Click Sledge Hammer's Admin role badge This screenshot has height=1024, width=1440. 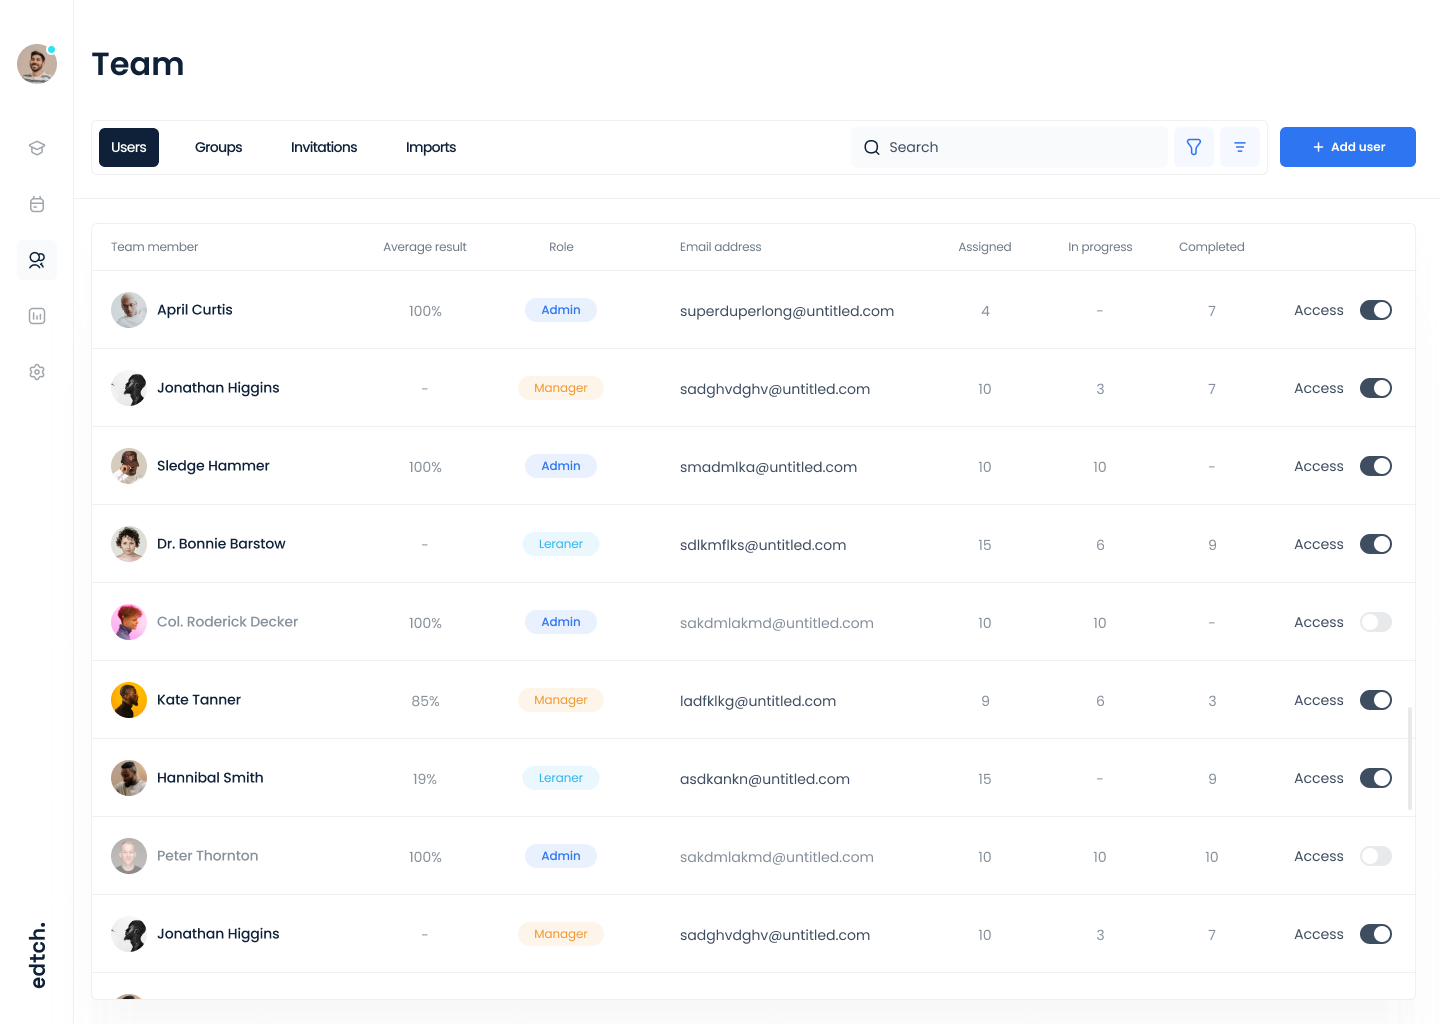pos(561,466)
